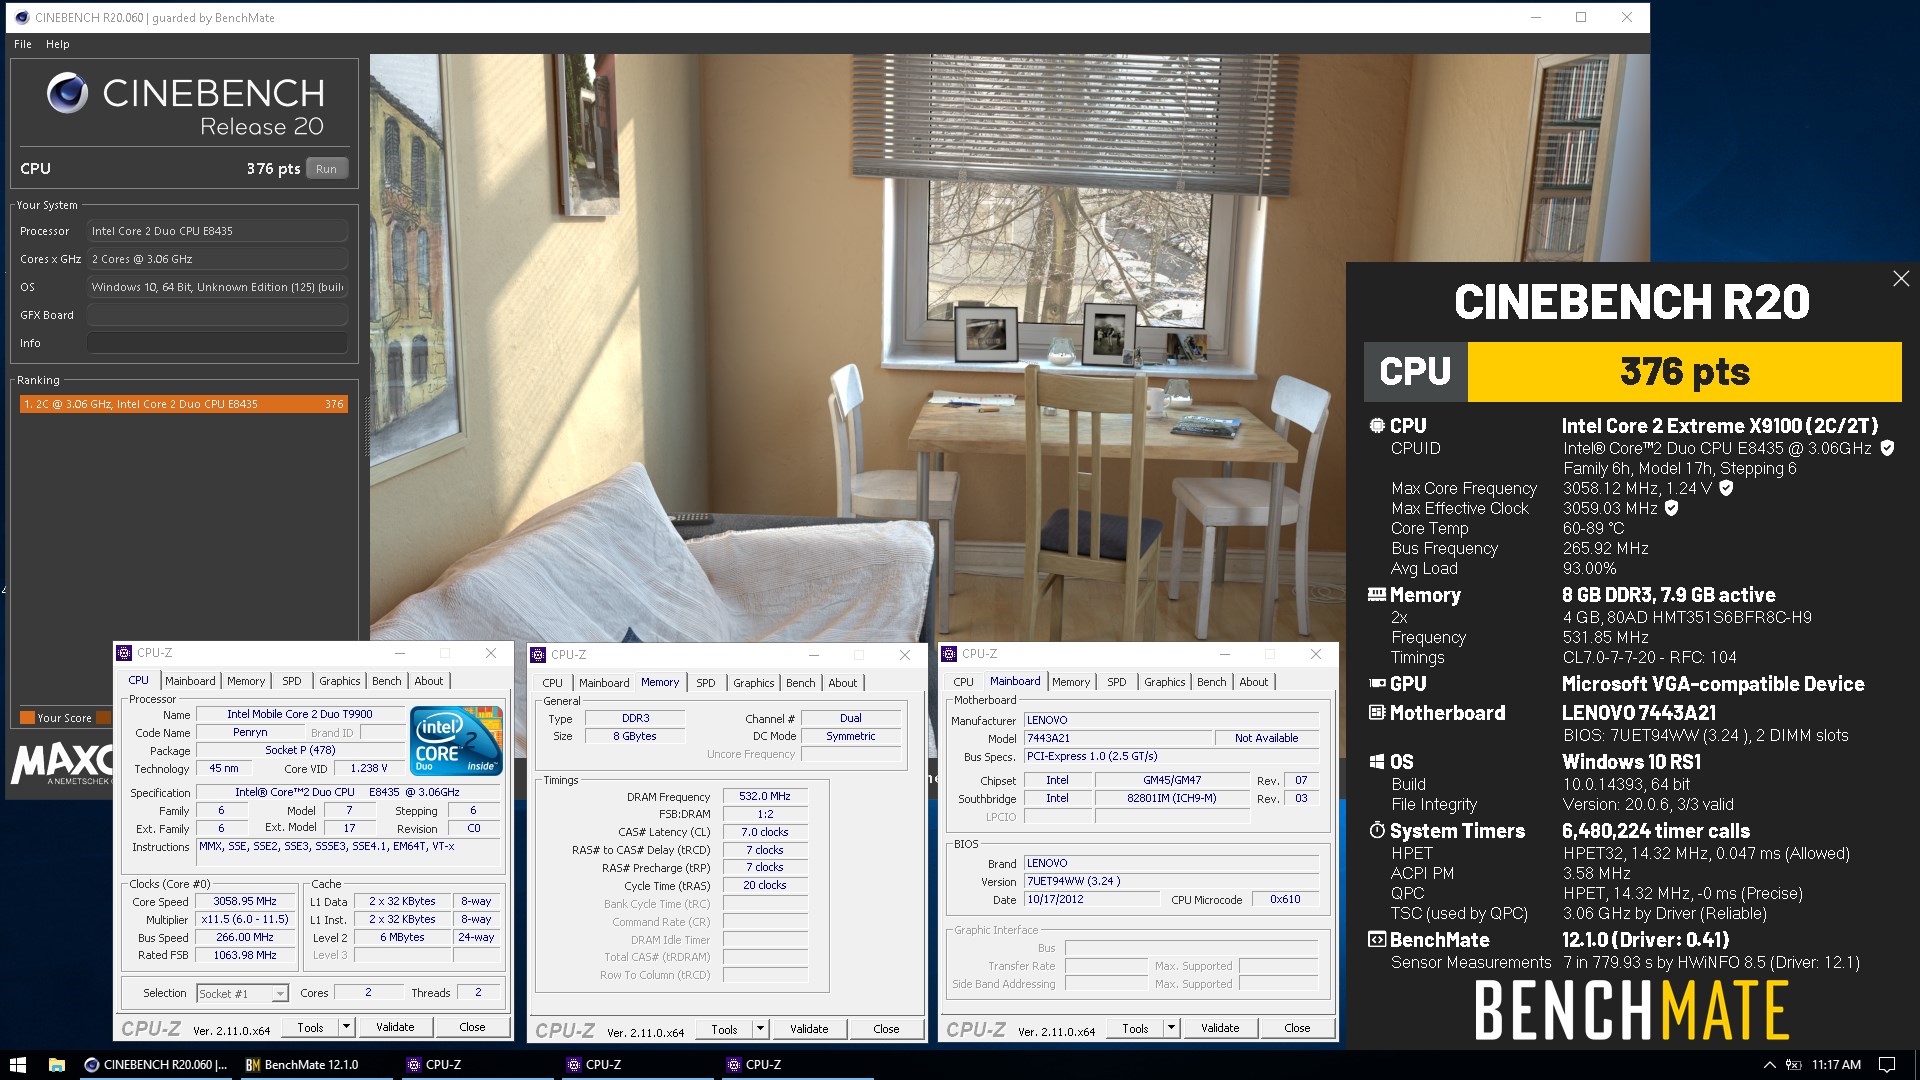Click the BIOS Version field 7UET94WW
Image resolution: width=1920 pixels, height=1080 pixels.
[x=1171, y=881]
